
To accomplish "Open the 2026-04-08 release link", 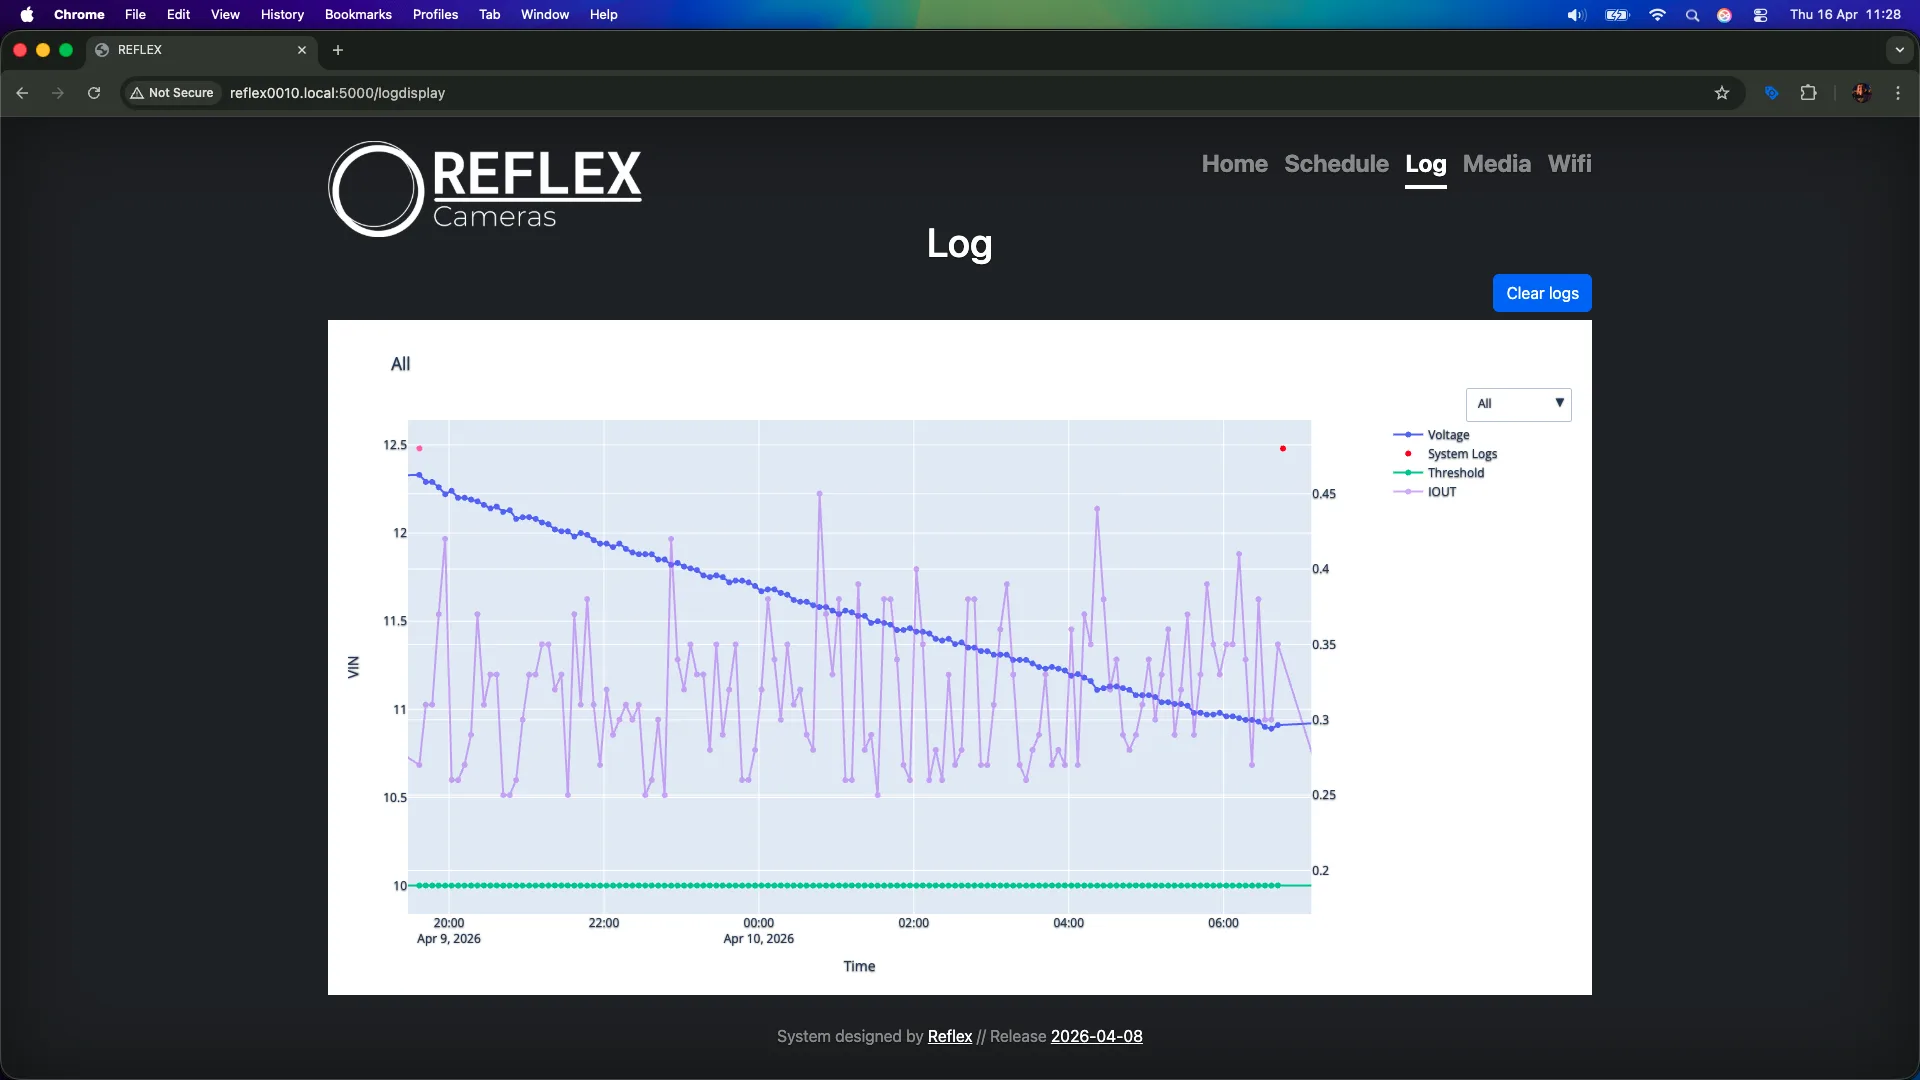I will tap(1096, 1037).
